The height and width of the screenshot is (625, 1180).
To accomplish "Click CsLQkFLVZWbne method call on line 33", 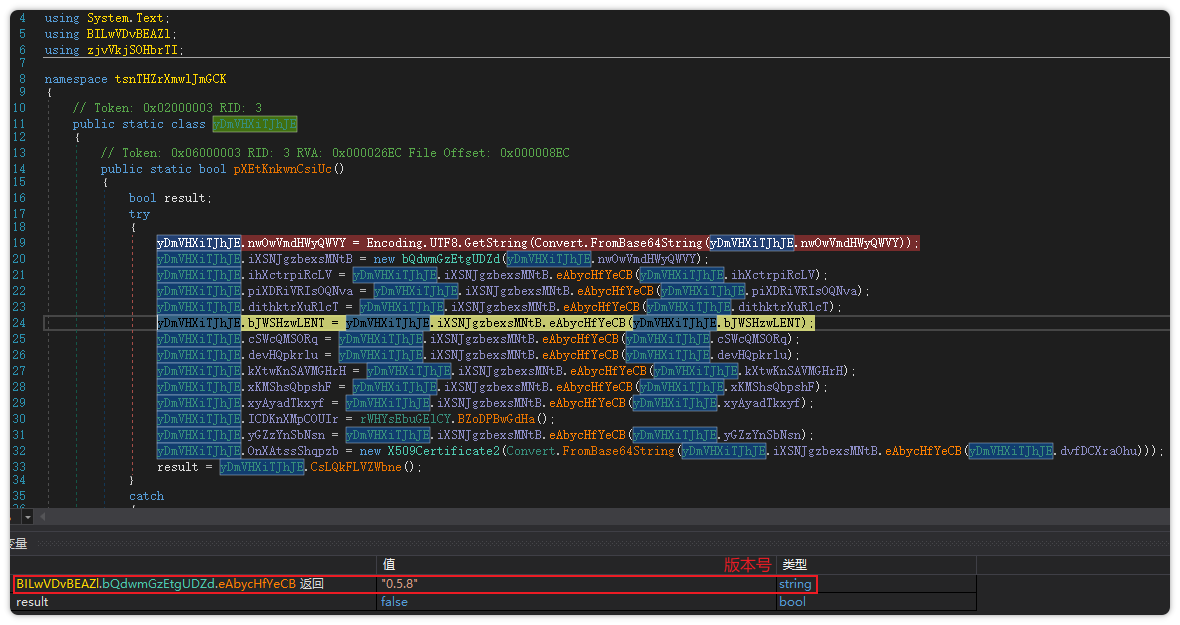I will tap(365, 467).
